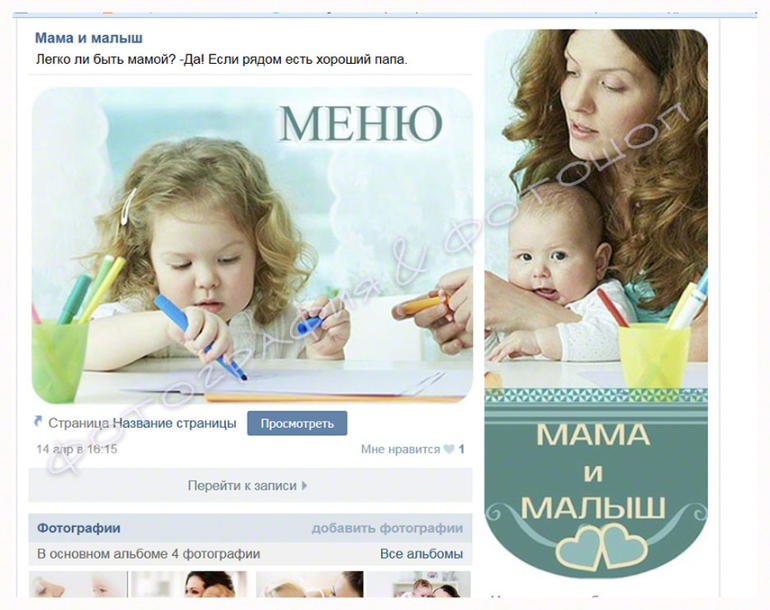Open the third photo thumbnail in the album
The width and height of the screenshot is (770, 610).
309,584
